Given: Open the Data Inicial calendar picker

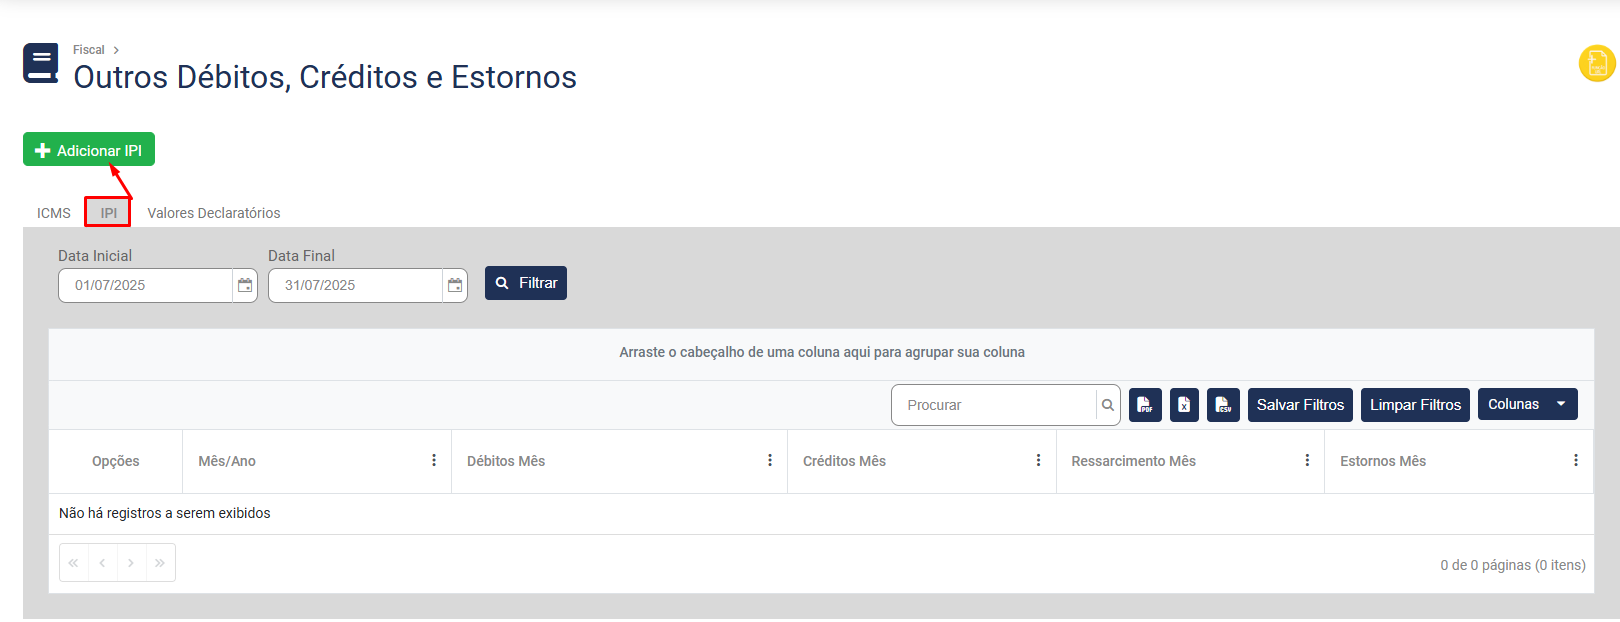Looking at the screenshot, I should [x=245, y=285].
